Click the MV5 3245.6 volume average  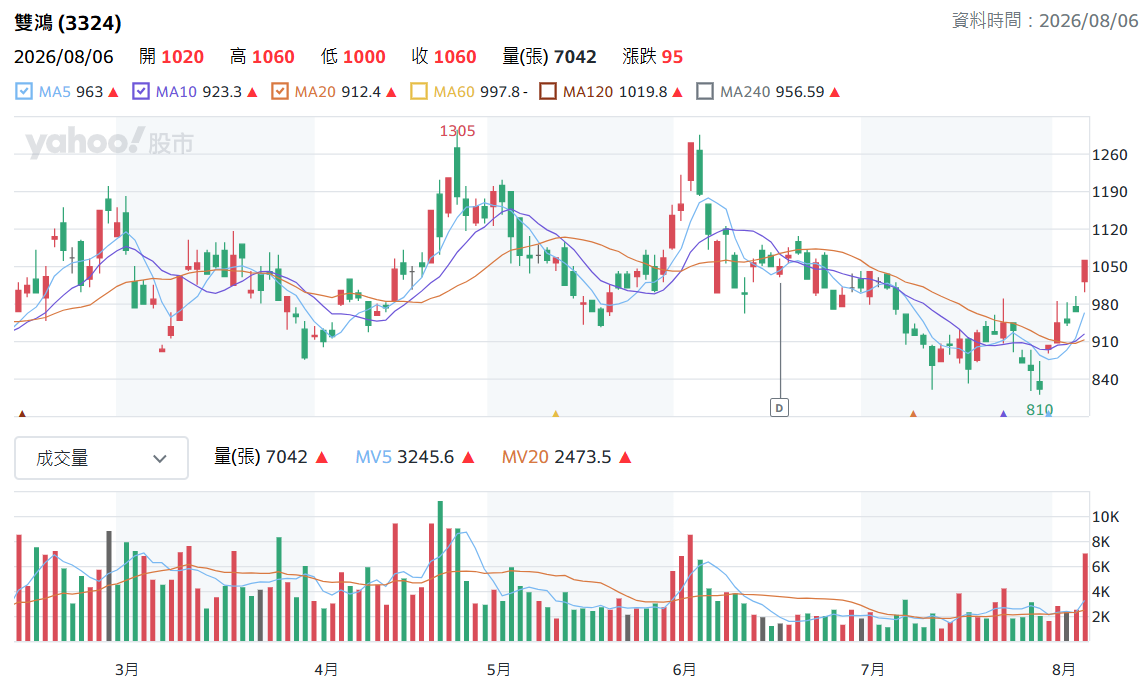(x=405, y=458)
